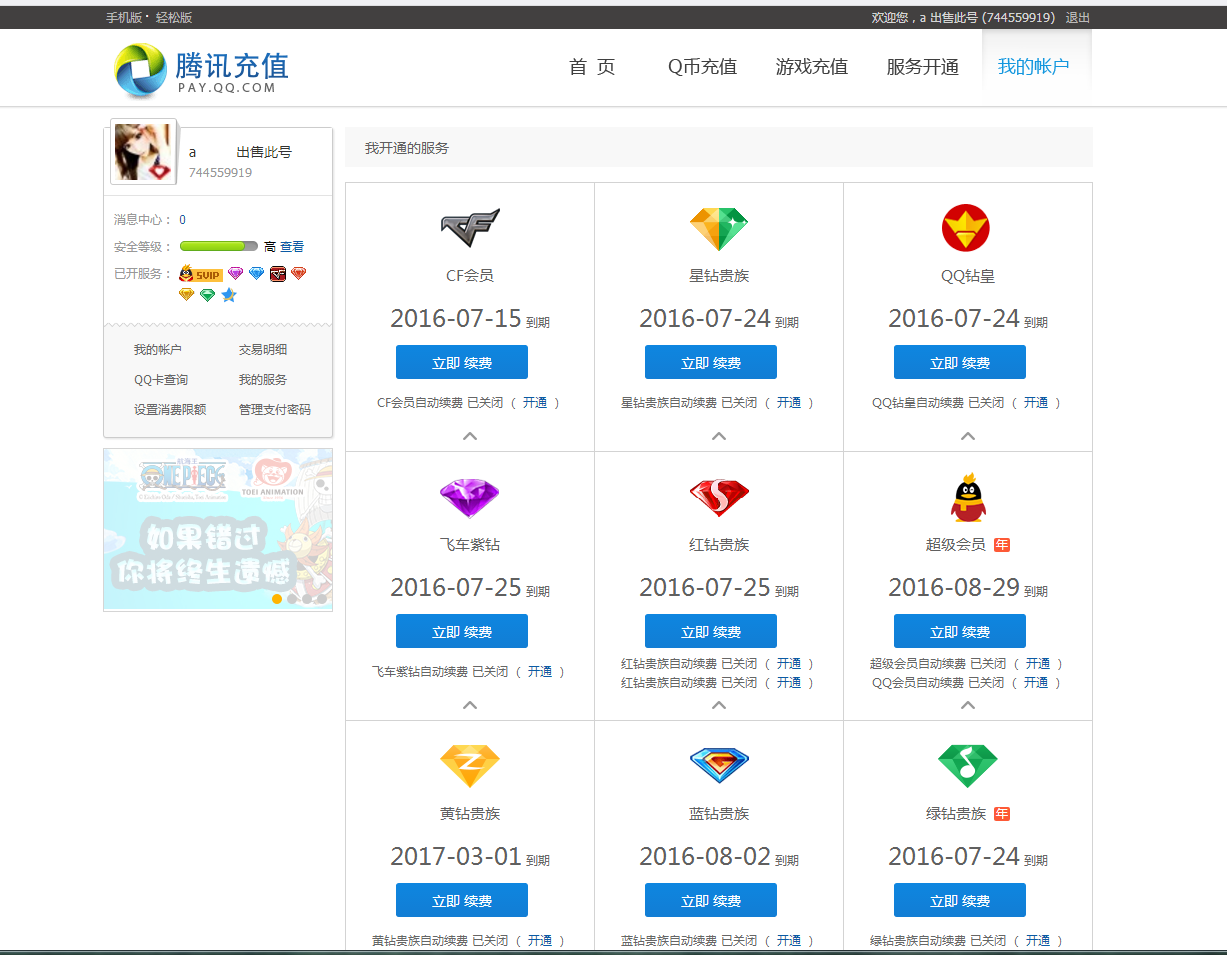
Task: Collapse the 超级会员 card chevron
Action: 967,705
